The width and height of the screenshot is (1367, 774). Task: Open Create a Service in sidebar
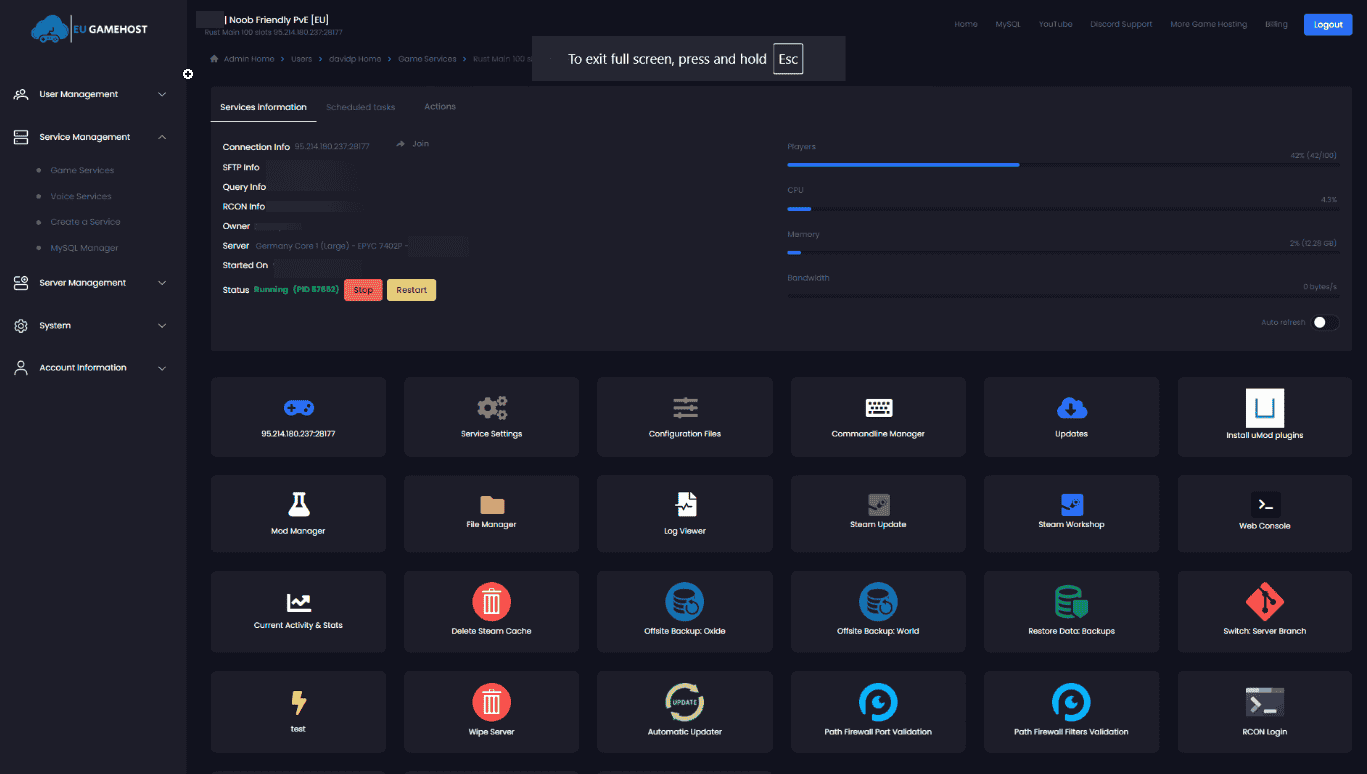point(85,222)
